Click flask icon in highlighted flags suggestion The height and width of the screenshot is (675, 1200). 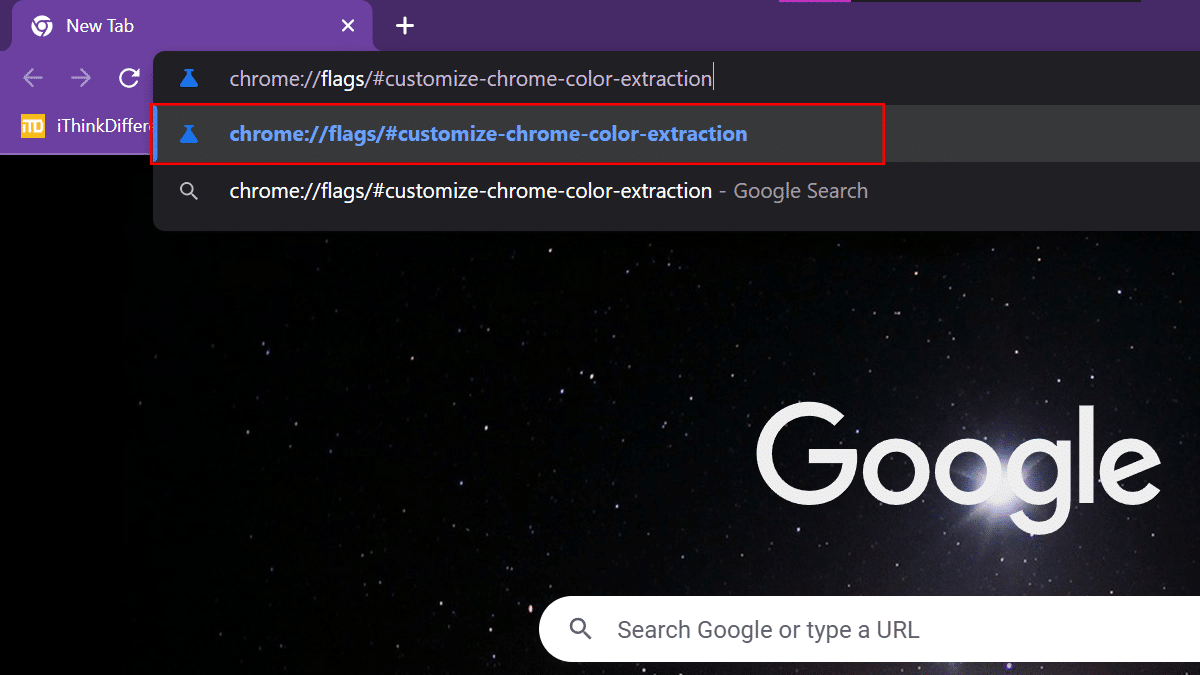click(x=188, y=134)
